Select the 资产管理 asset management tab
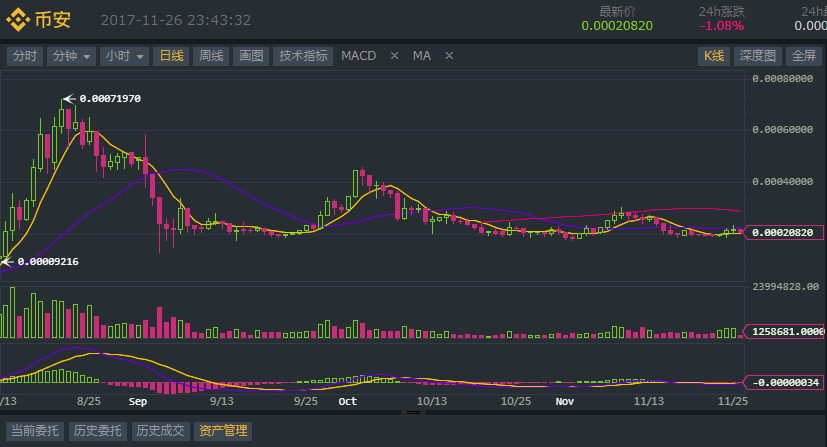 coord(223,431)
